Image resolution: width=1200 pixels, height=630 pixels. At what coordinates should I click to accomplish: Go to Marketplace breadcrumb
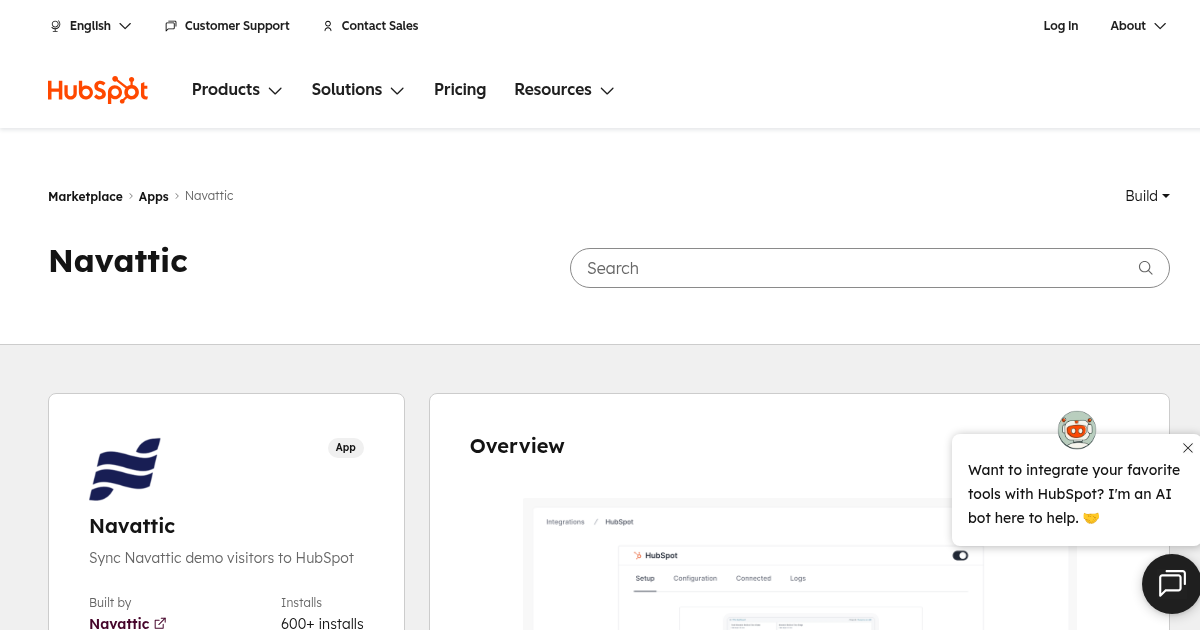[85, 197]
